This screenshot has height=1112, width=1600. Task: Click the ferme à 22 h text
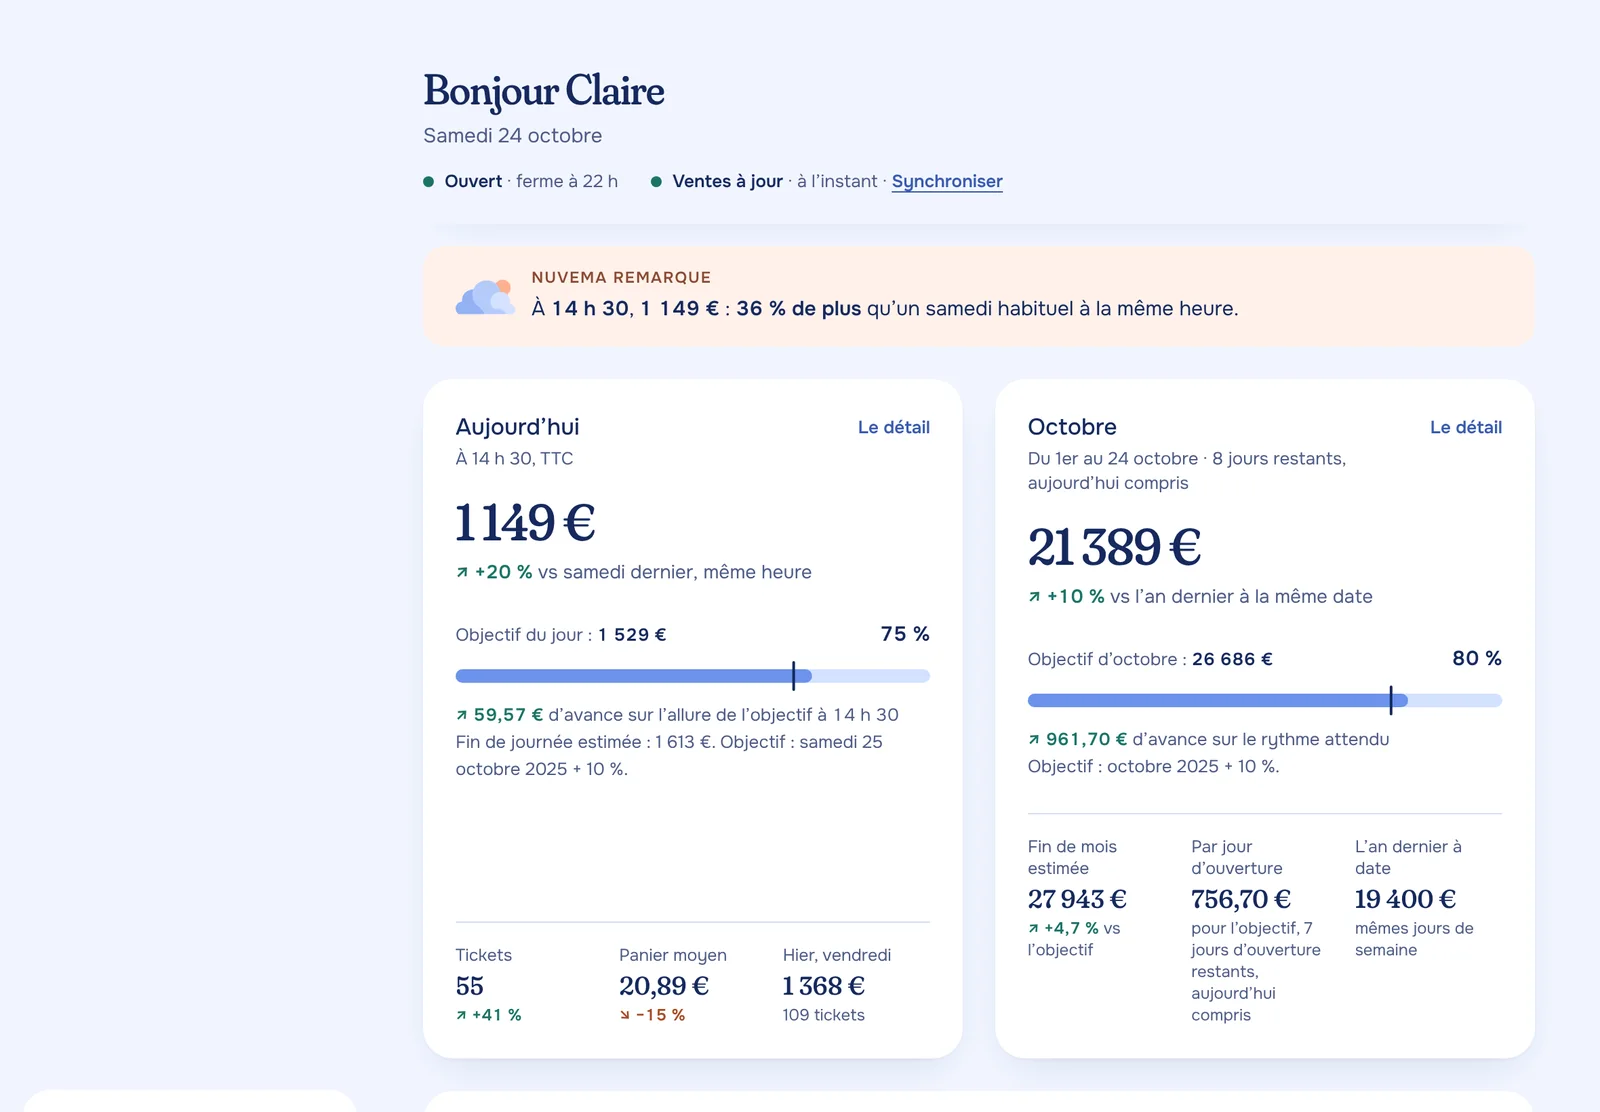567,181
